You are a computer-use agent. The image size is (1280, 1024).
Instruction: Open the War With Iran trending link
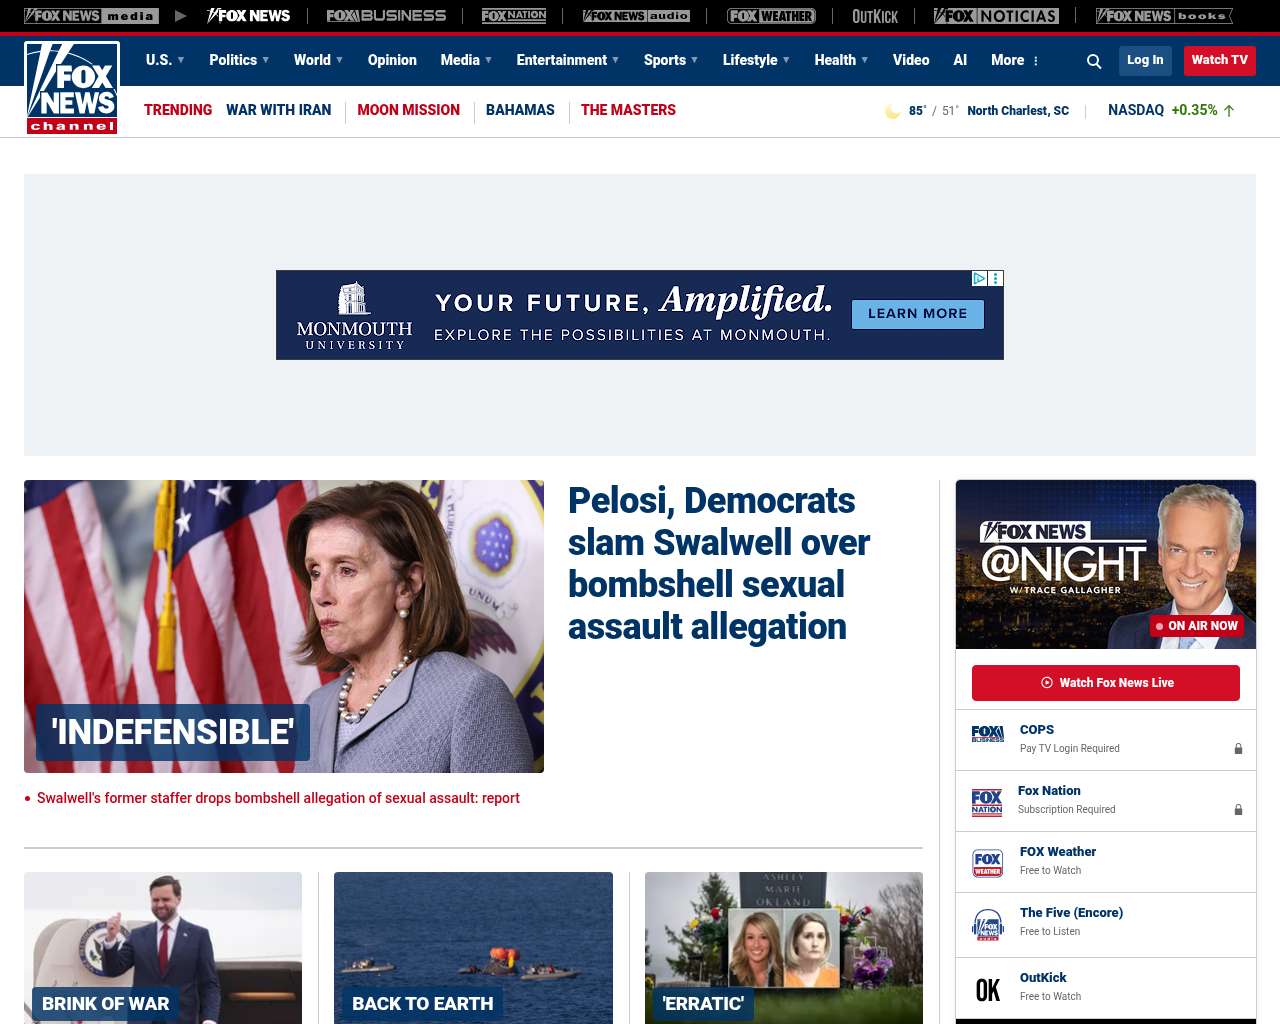pyautogui.click(x=278, y=110)
